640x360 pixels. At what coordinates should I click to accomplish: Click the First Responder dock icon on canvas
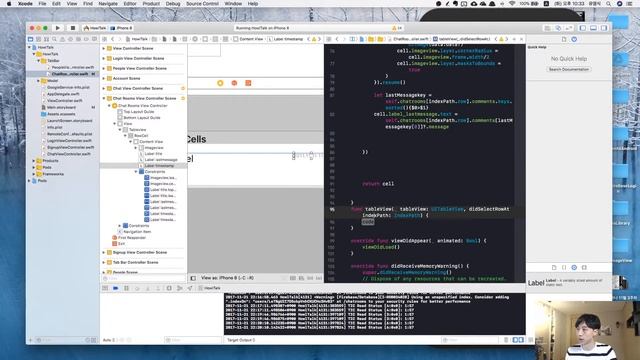[234, 83]
